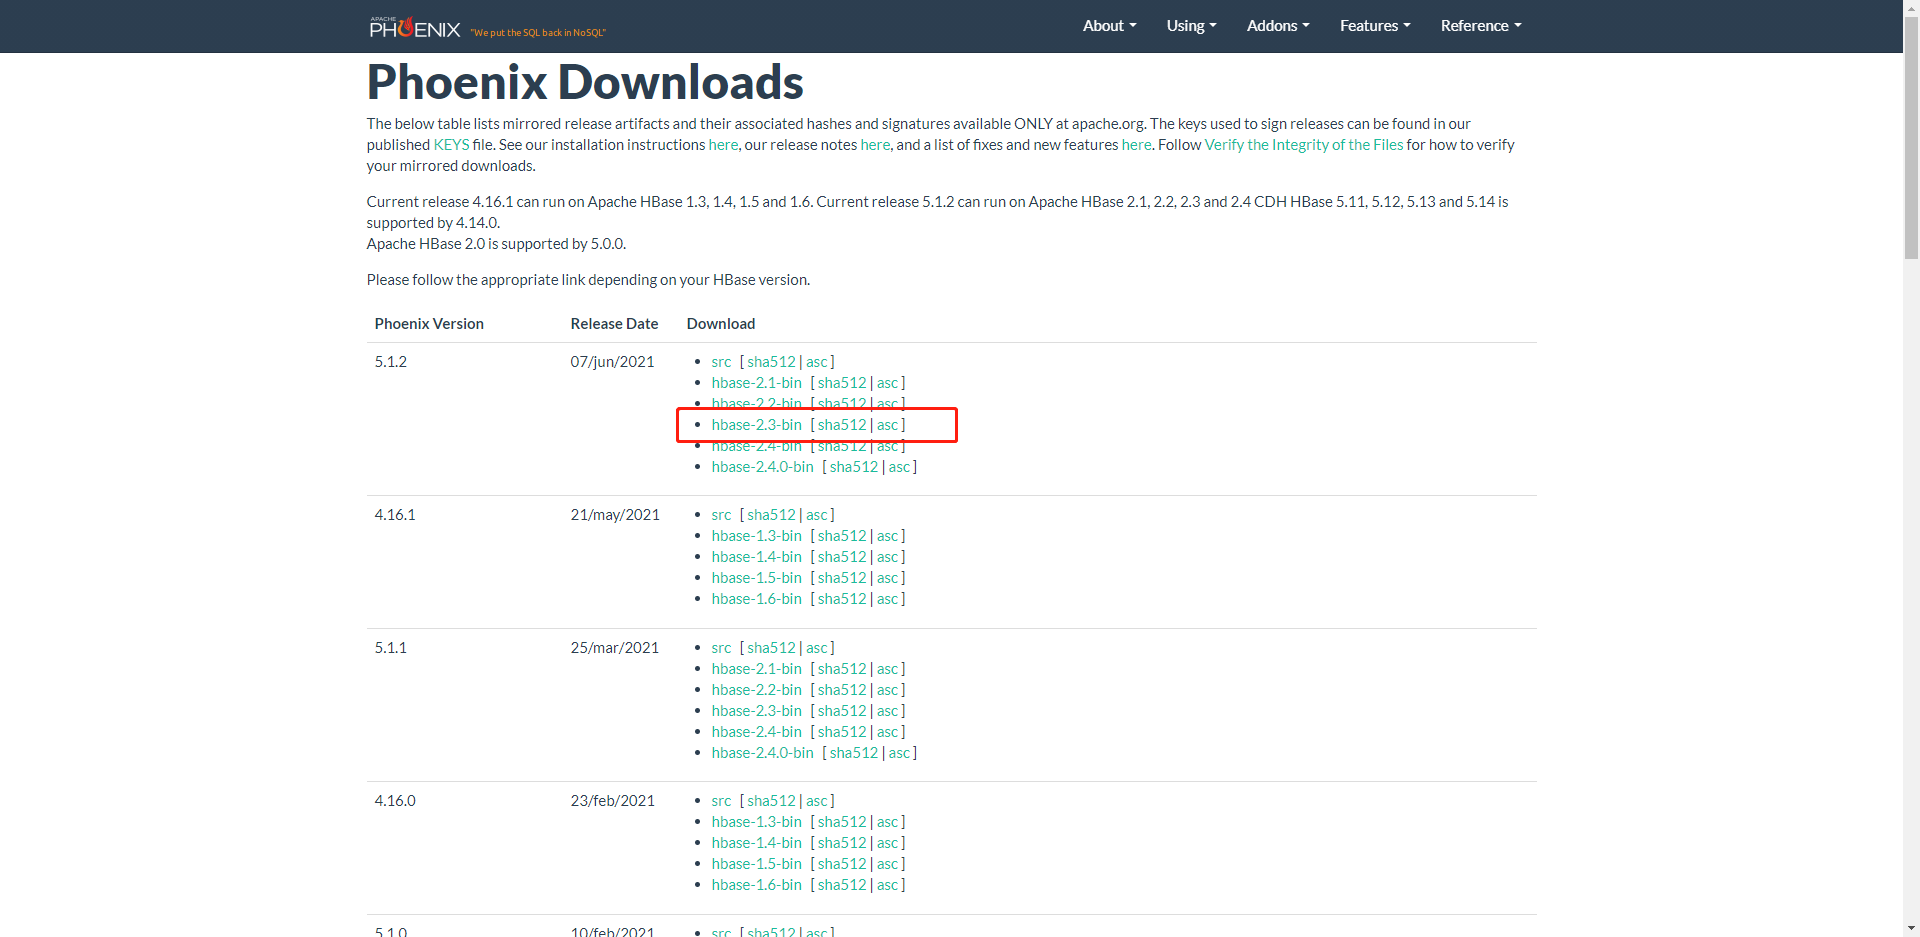This screenshot has width=1920, height=937.
Task: Download 4.16.0 hbase-1.5-bin
Action: 757,864
